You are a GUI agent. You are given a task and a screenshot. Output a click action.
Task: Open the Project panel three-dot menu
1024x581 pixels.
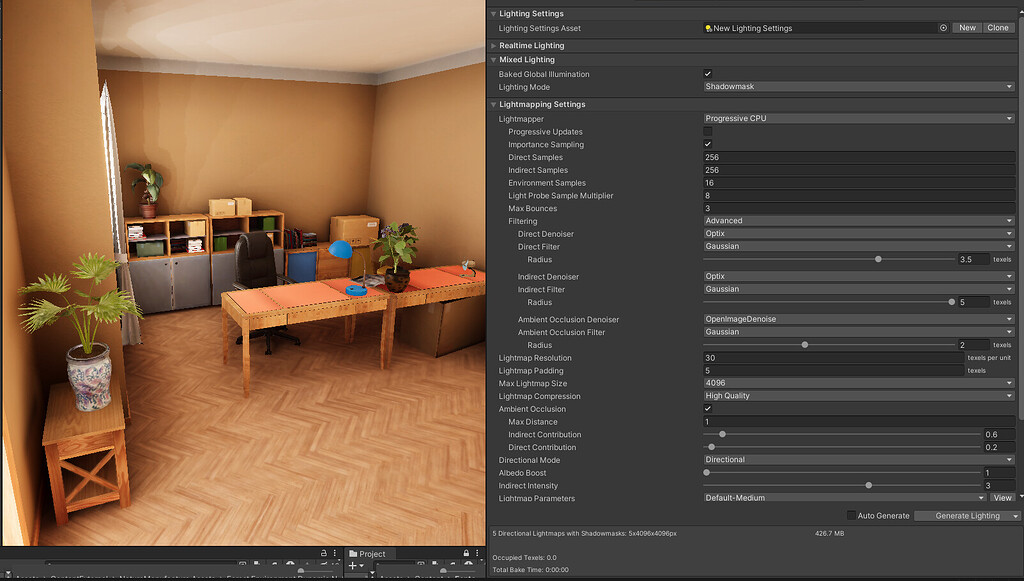[477, 553]
